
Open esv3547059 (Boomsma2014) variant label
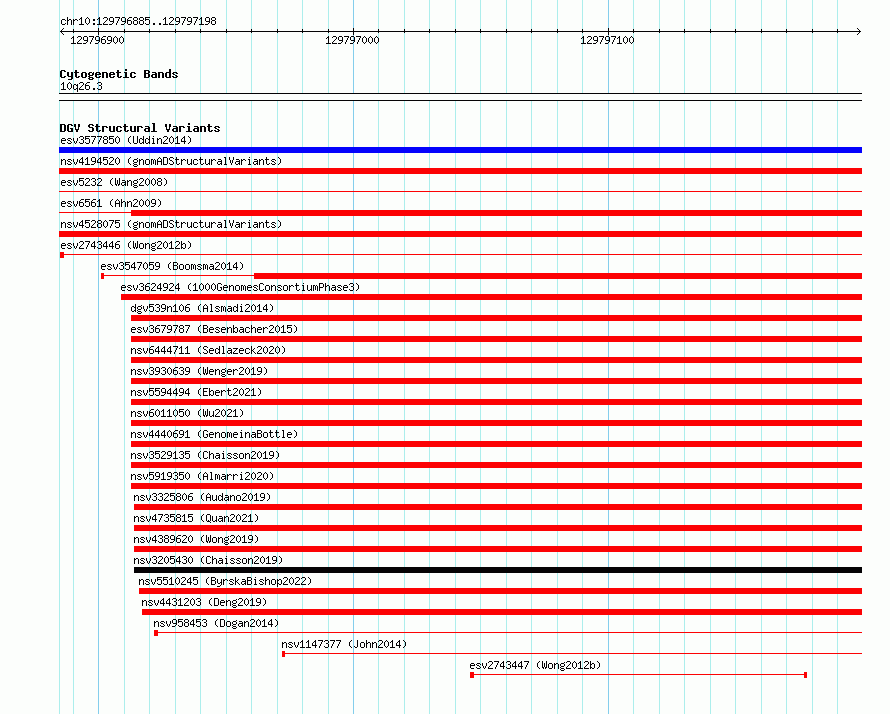point(172,266)
